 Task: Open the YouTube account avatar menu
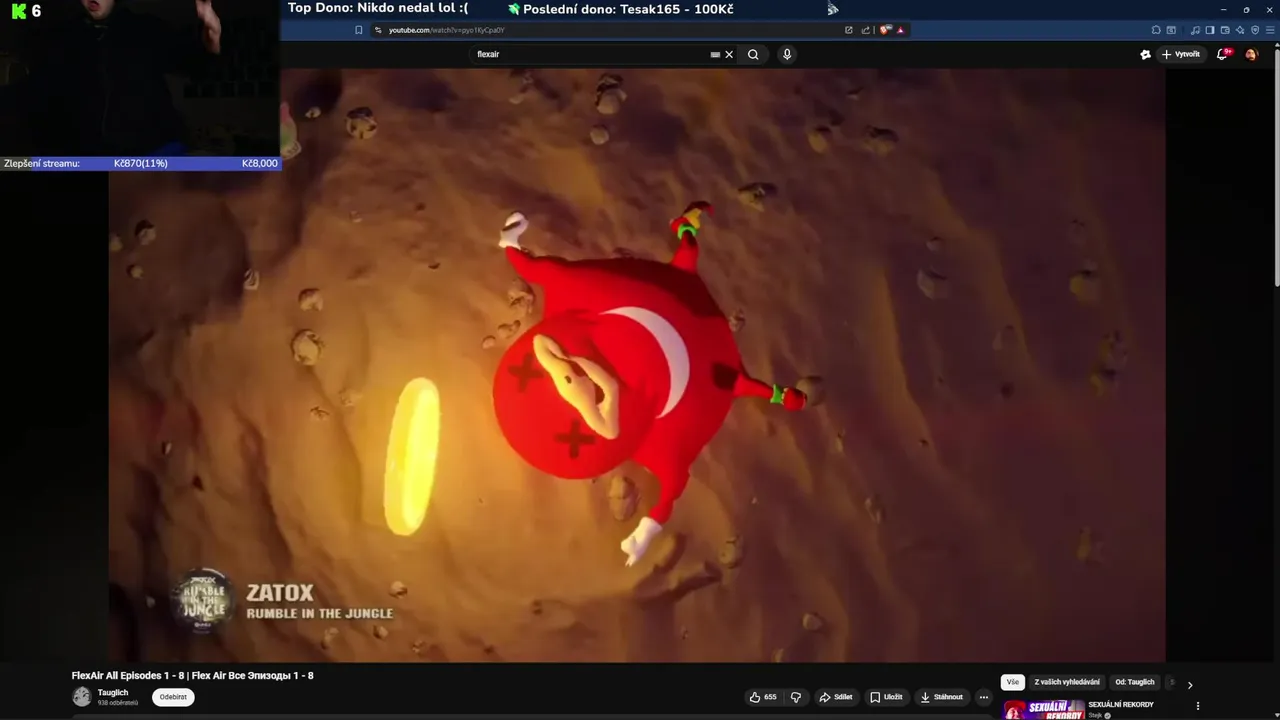click(x=1251, y=55)
